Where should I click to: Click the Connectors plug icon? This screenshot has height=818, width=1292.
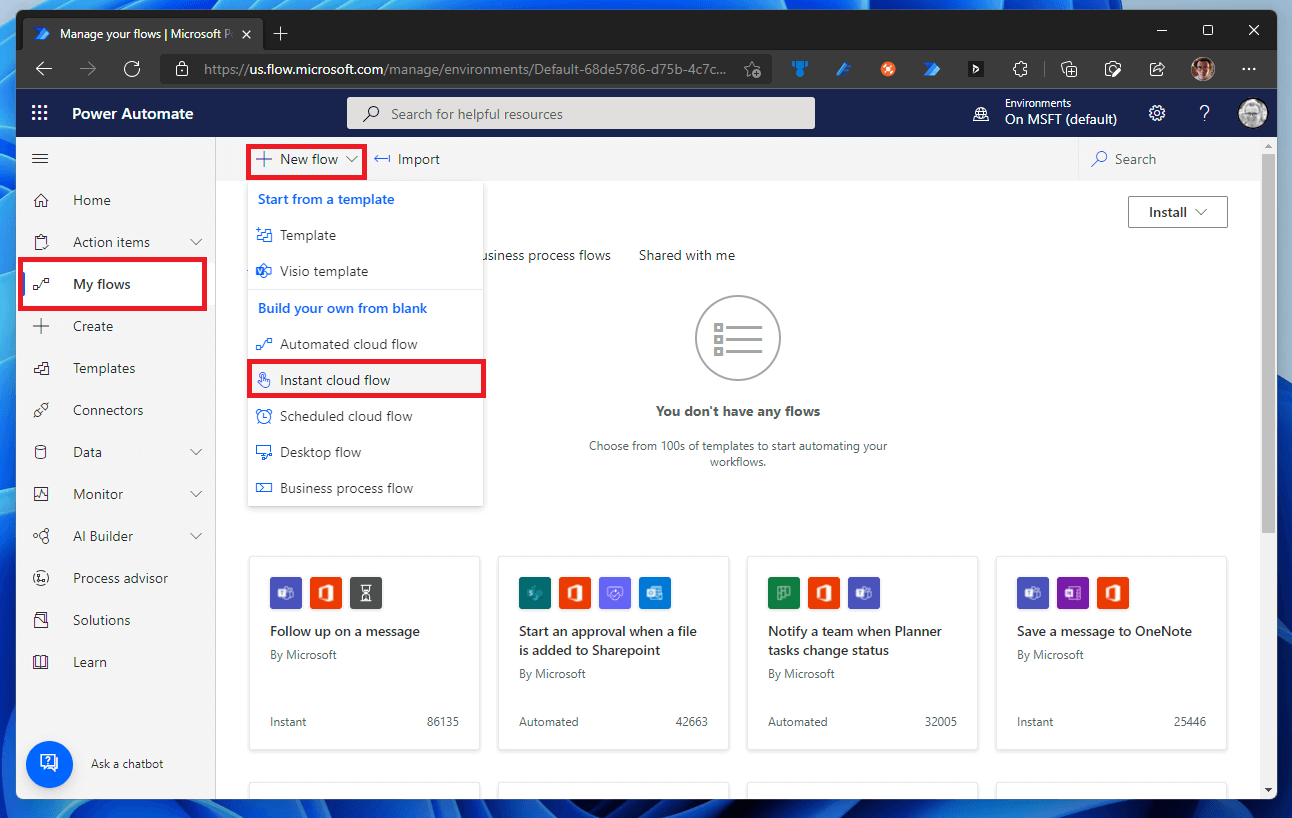point(41,410)
